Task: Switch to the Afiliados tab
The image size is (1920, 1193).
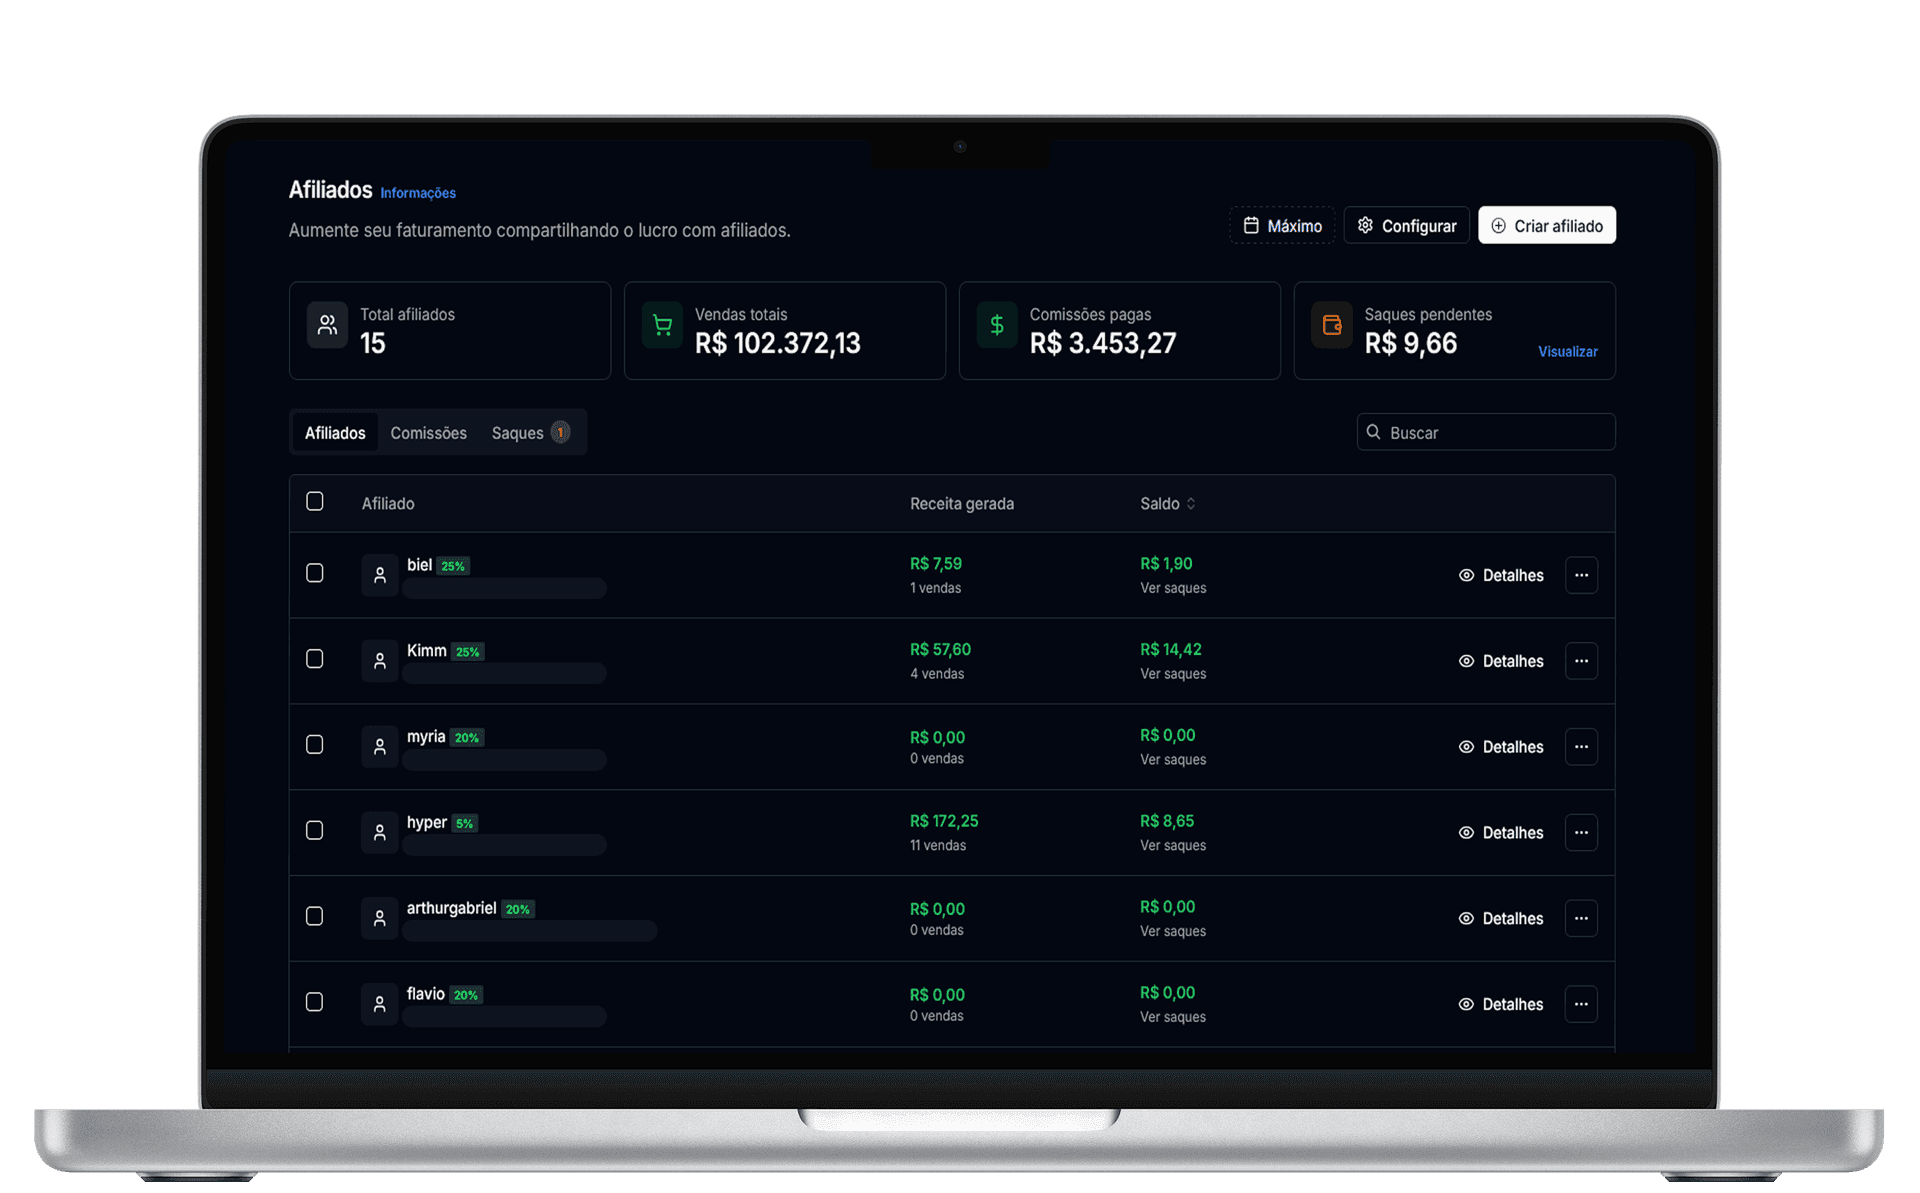Action: pyautogui.click(x=335, y=433)
